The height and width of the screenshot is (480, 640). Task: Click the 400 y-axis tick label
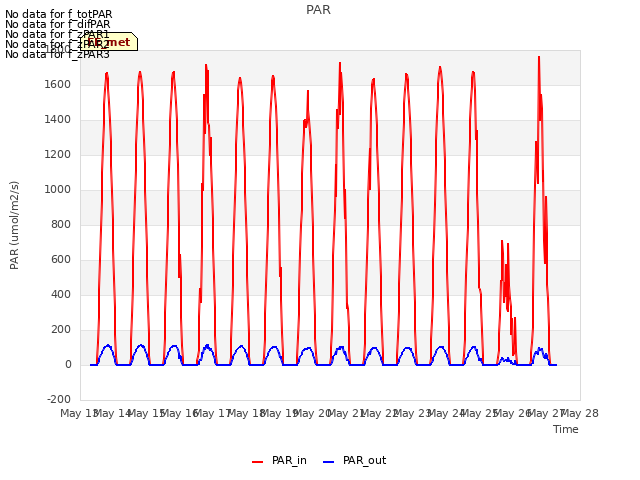(x=61, y=294)
